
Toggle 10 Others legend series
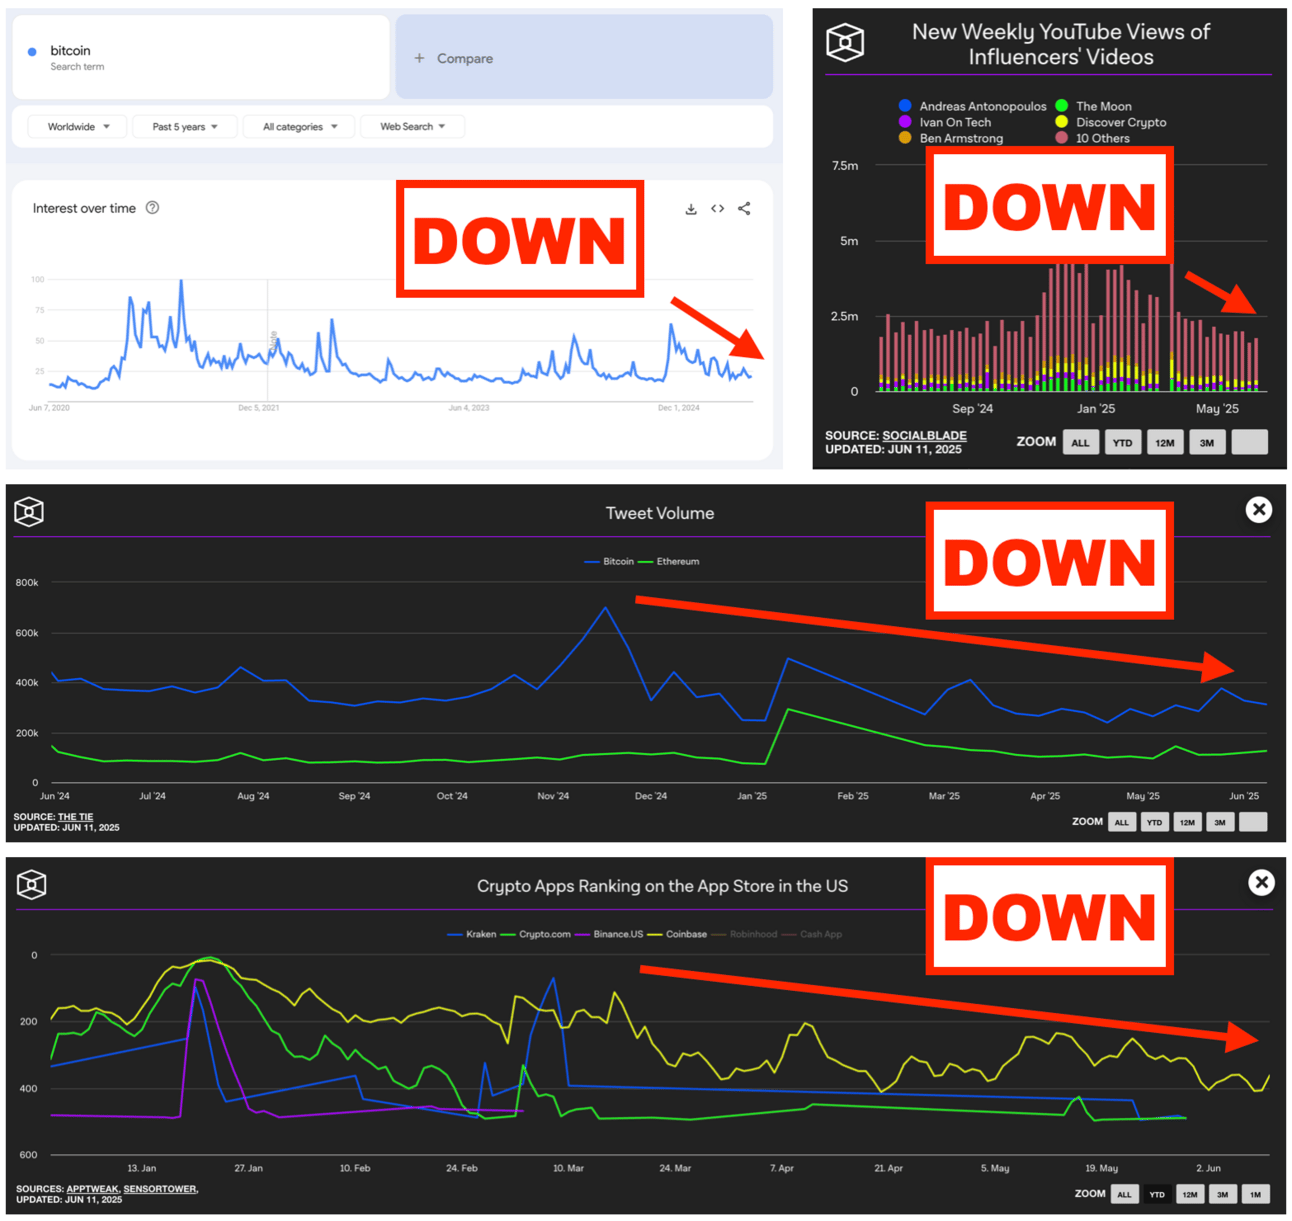1092,138
